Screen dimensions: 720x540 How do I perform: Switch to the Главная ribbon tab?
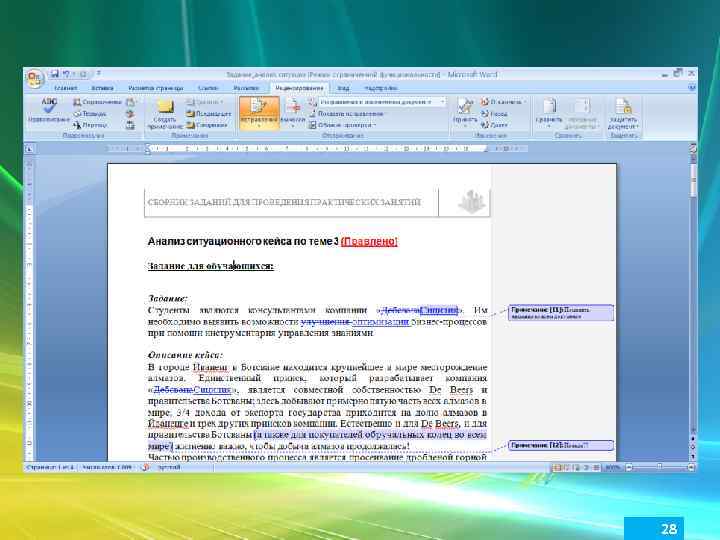pyautogui.click(x=66, y=88)
